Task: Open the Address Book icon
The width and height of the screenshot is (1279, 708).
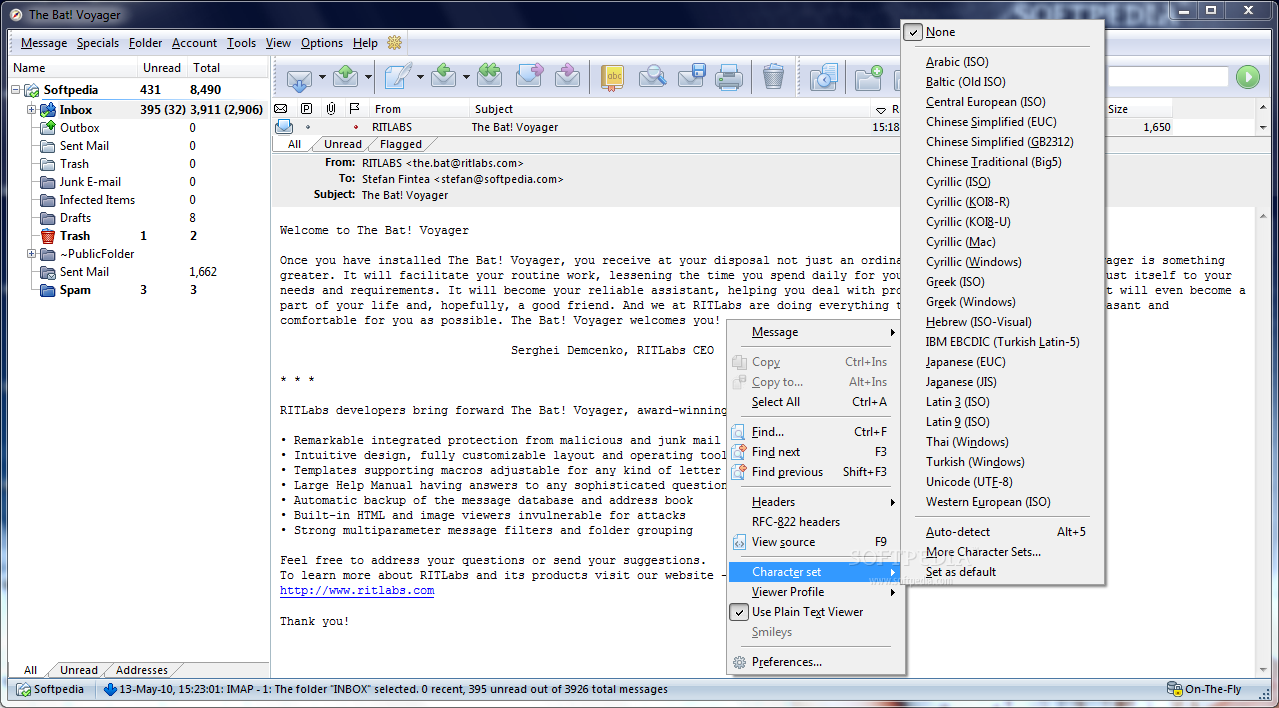Action: pyautogui.click(x=613, y=77)
